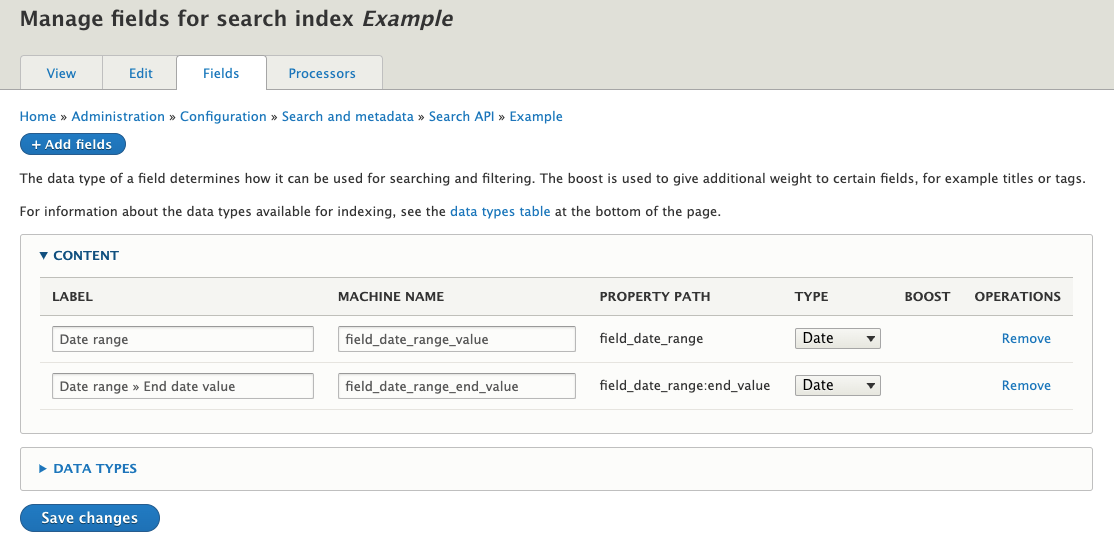The height and width of the screenshot is (542, 1114).
Task: Click the Date range label input
Action: pos(183,339)
